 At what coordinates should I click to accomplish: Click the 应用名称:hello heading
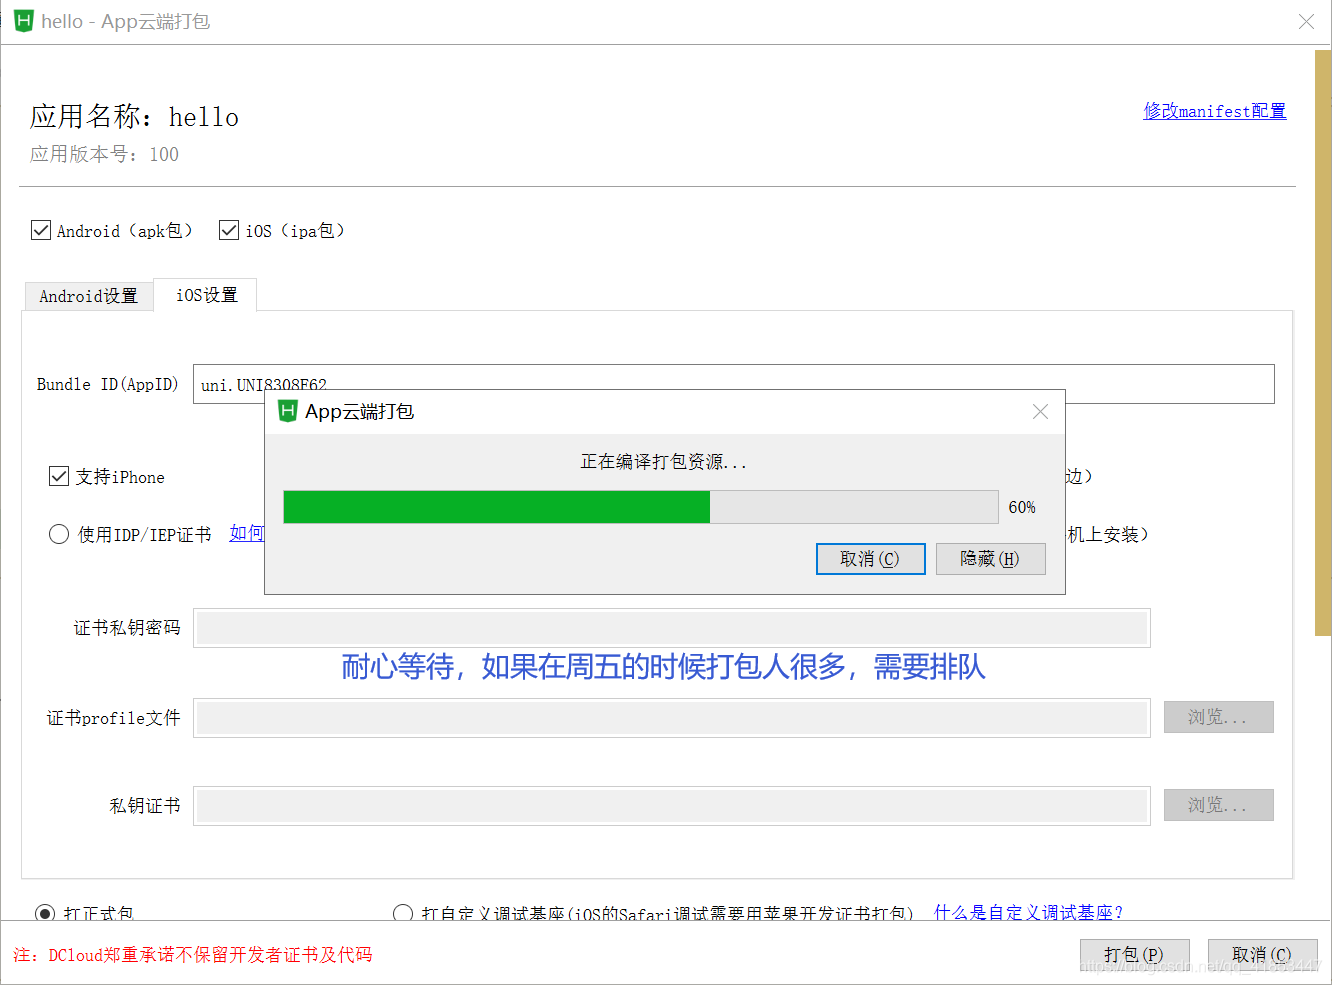134,117
